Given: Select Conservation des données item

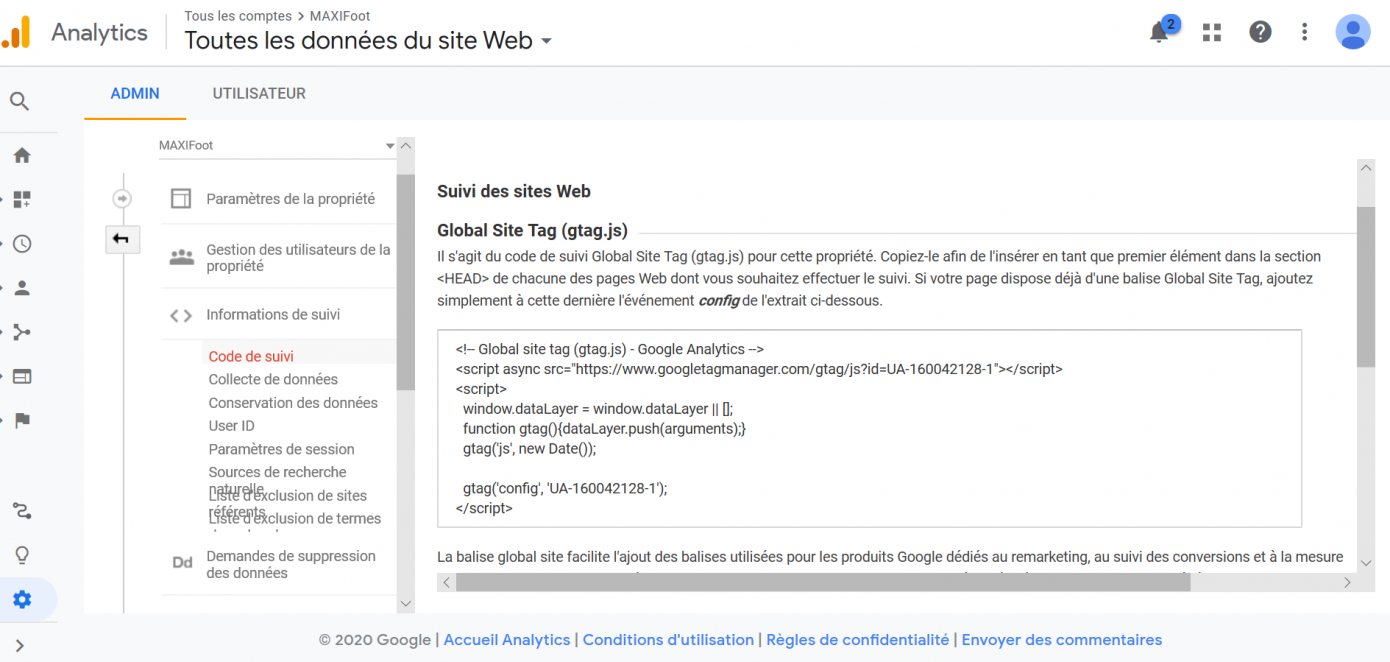Looking at the screenshot, I should pyautogui.click(x=293, y=402).
